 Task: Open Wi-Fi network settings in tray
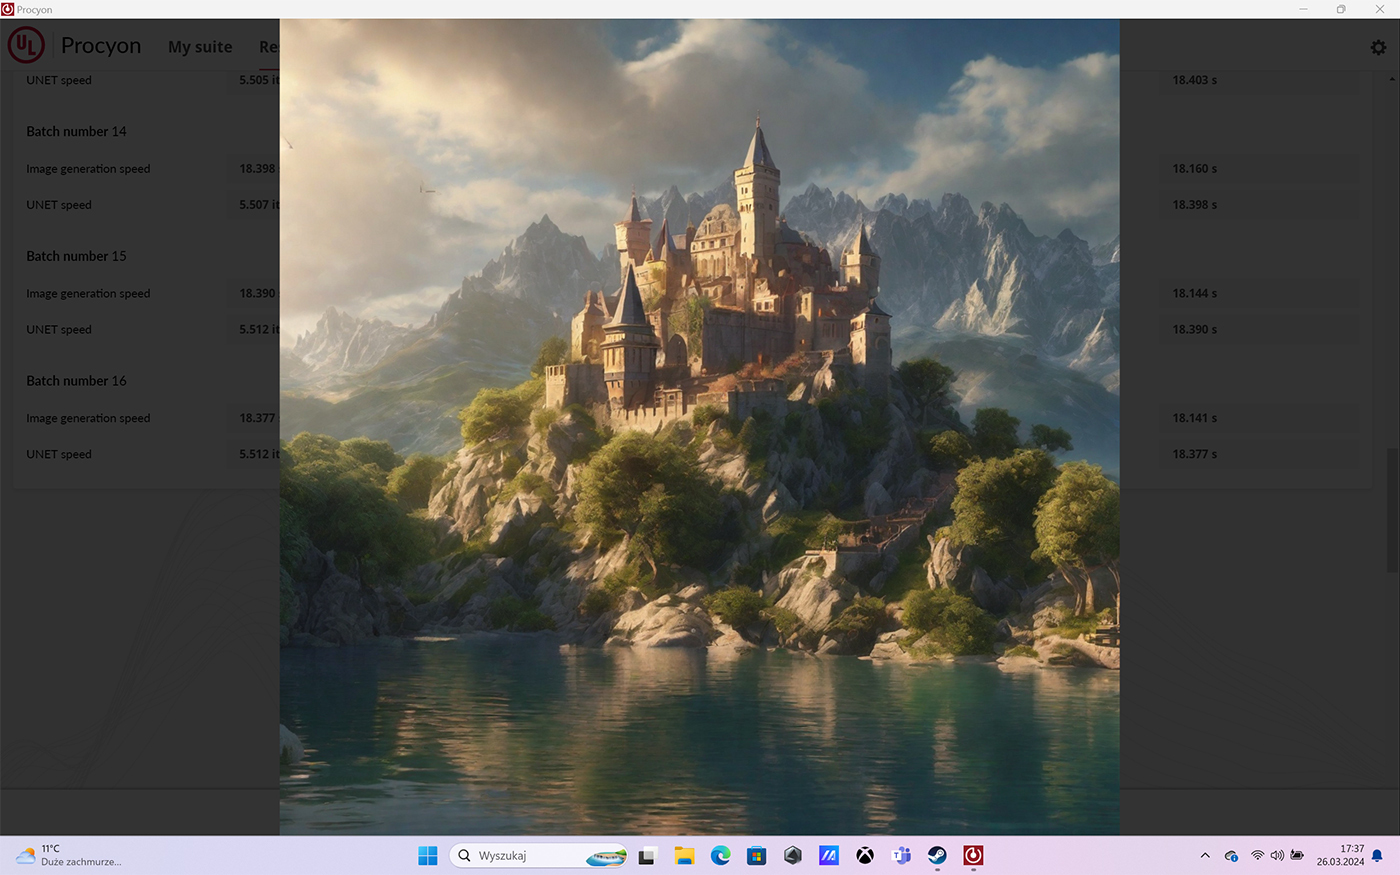[1257, 856]
